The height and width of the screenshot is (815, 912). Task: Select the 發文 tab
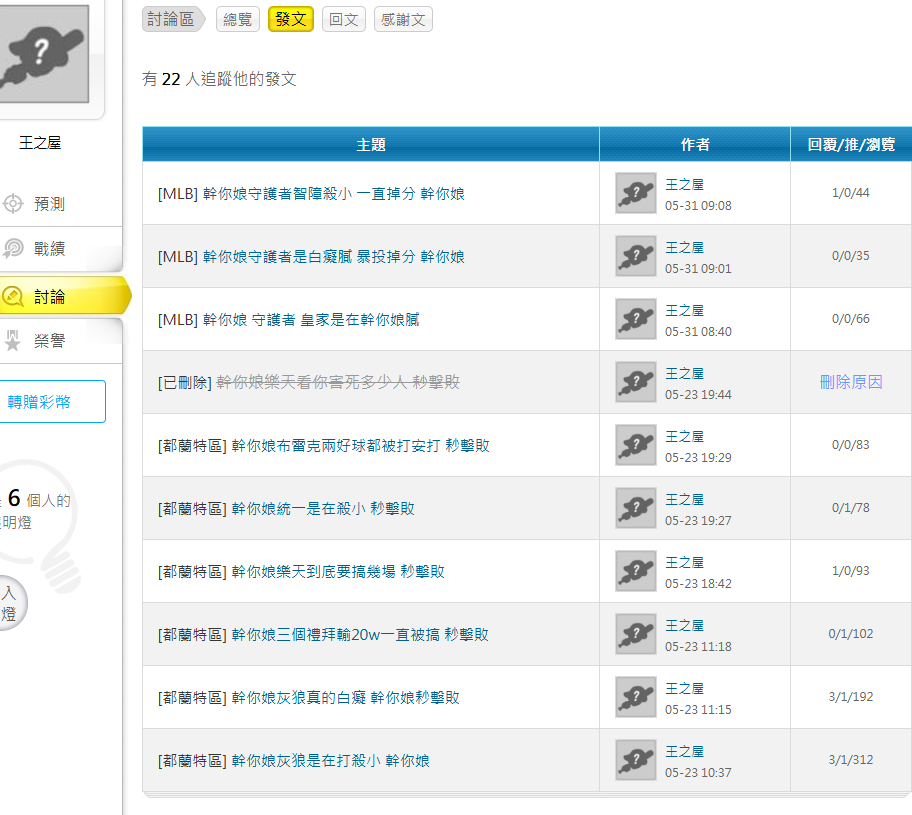click(291, 19)
